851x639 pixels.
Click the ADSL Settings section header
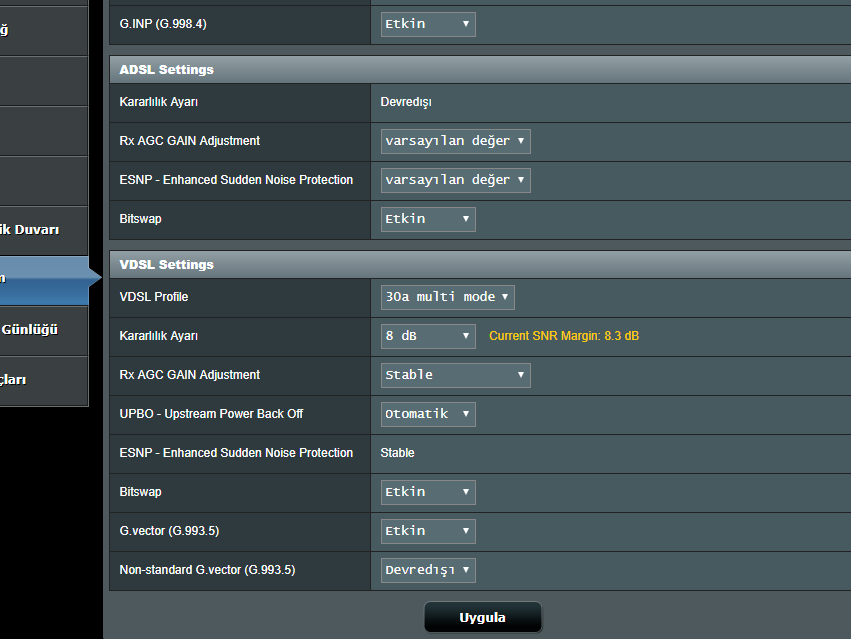point(166,70)
